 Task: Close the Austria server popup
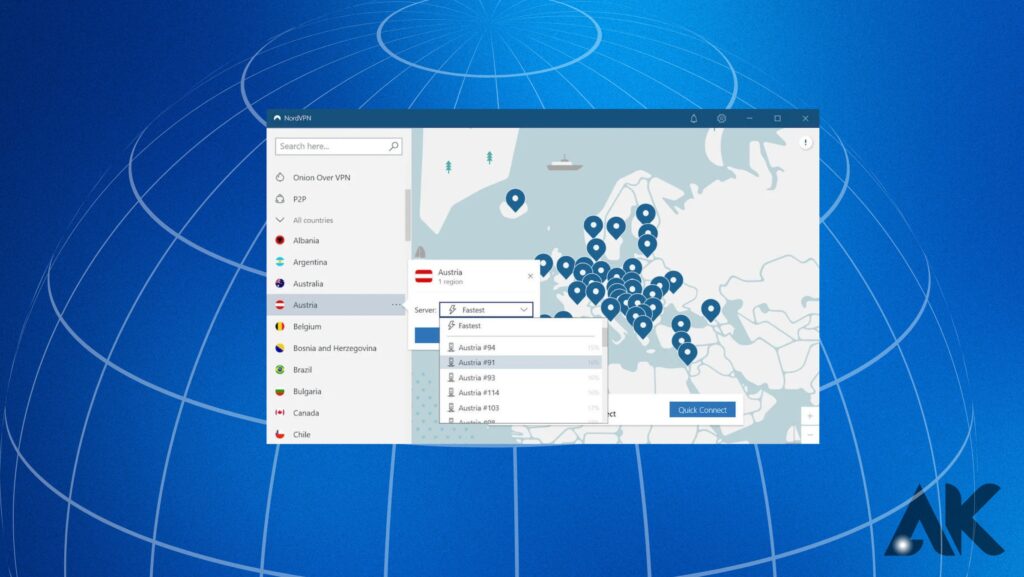tap(530, 276)
